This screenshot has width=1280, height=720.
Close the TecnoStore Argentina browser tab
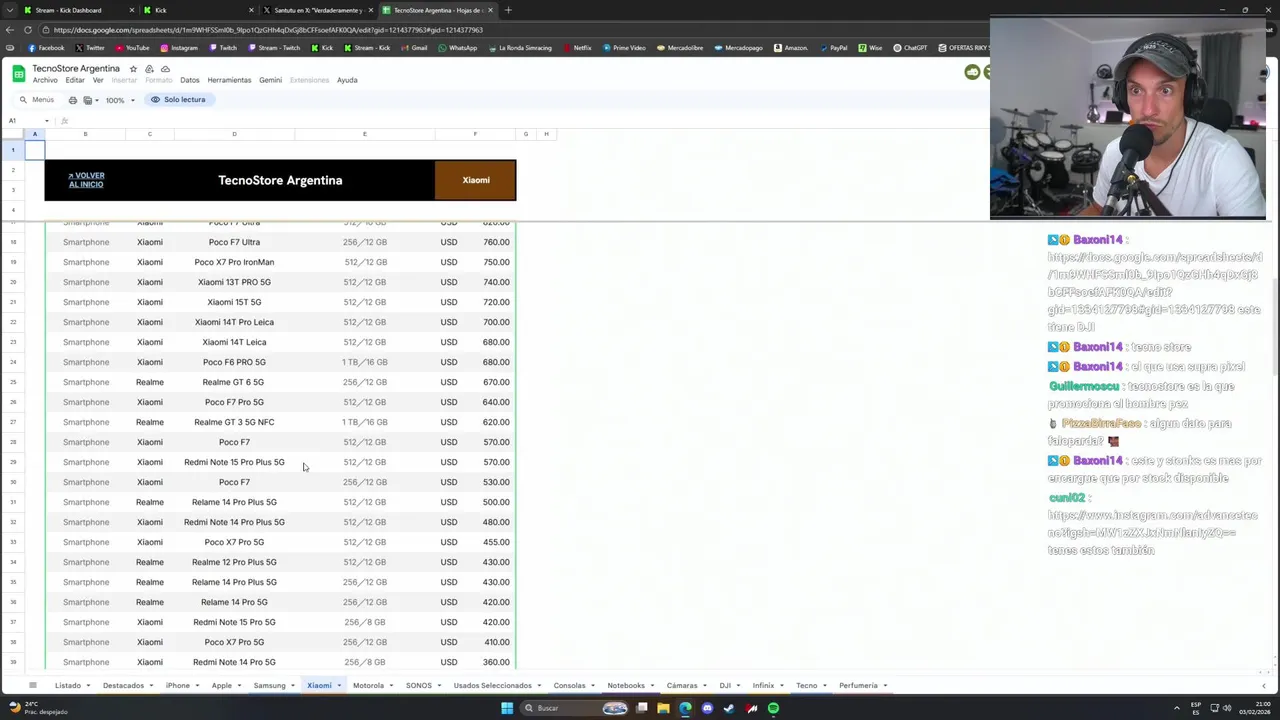[x=491, y=10]
